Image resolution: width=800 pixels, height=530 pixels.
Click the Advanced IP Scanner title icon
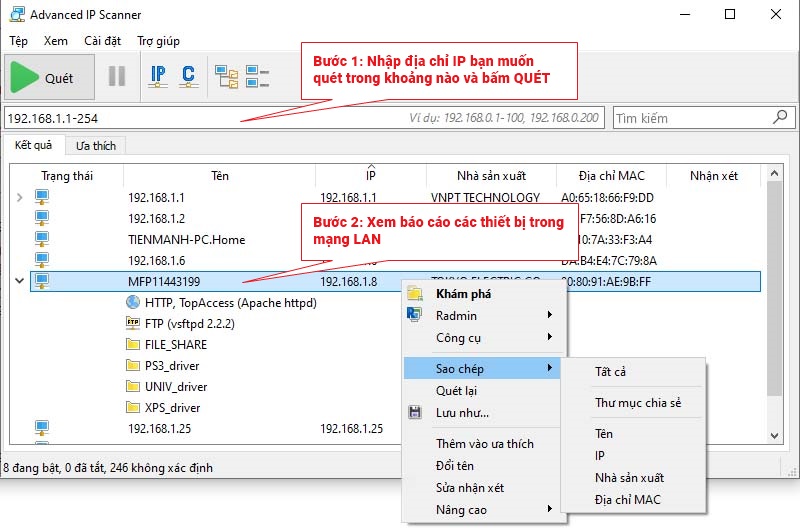click(17, 14)
